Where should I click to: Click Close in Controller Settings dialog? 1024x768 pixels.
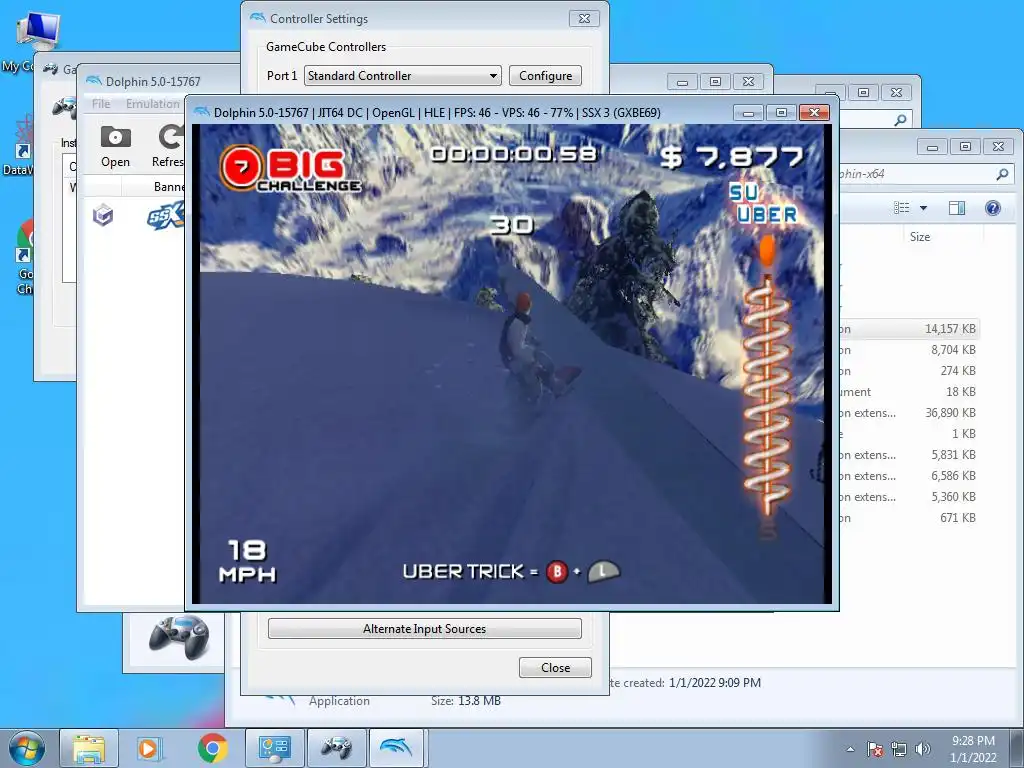[x=555, y=667]
